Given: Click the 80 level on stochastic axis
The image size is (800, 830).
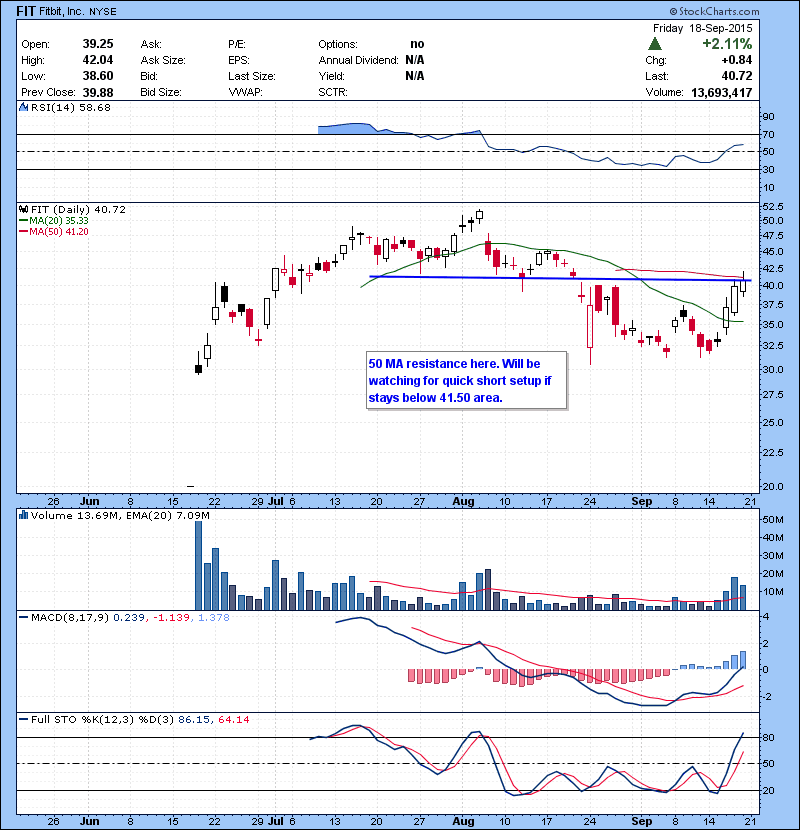Looking at the screenshot, I should coord(768,737).
